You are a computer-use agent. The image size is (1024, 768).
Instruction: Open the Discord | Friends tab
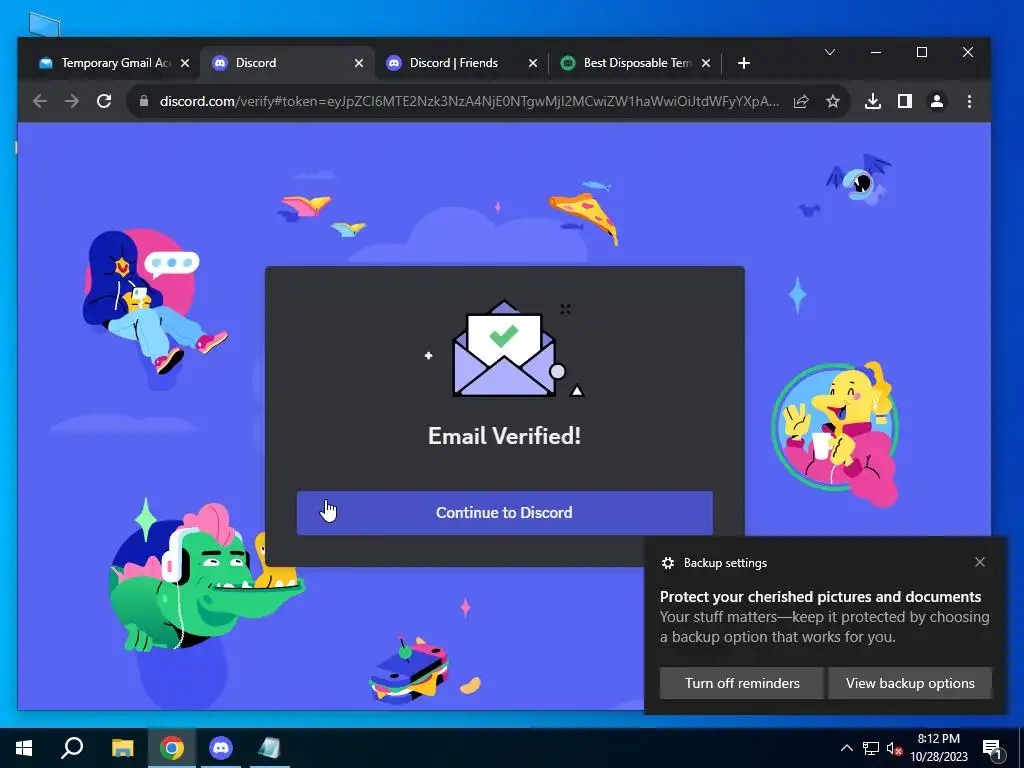462,63
